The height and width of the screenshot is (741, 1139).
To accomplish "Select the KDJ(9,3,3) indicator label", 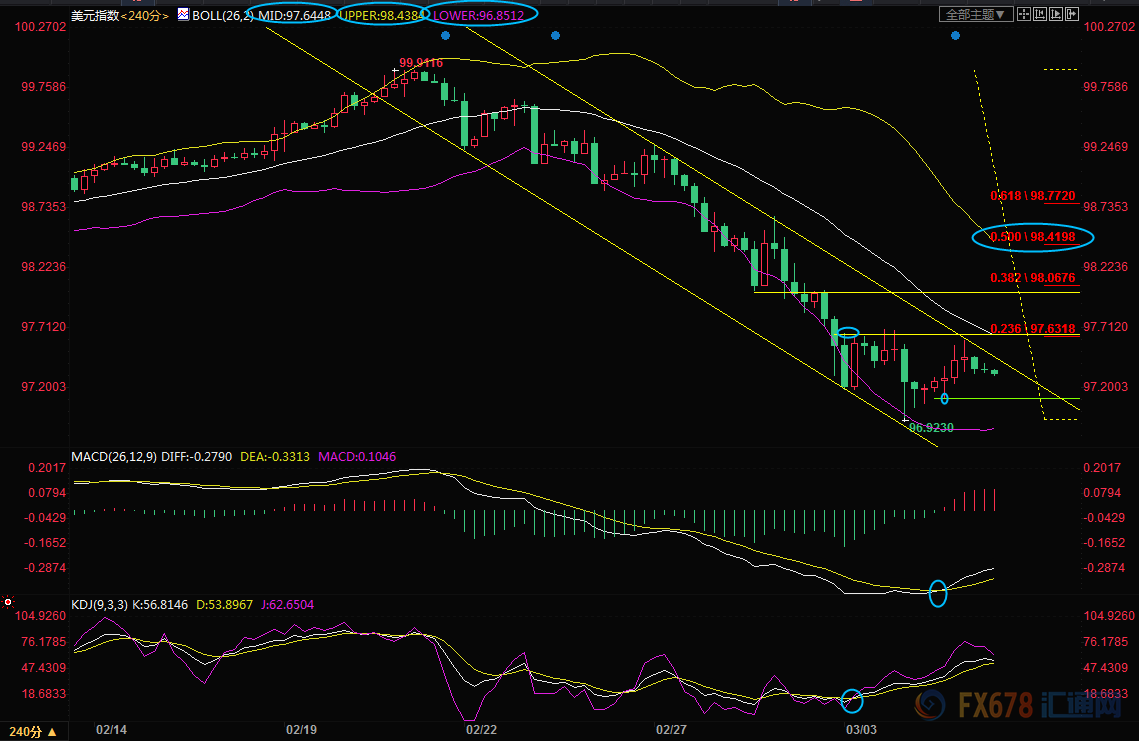I will coord(101,605).
